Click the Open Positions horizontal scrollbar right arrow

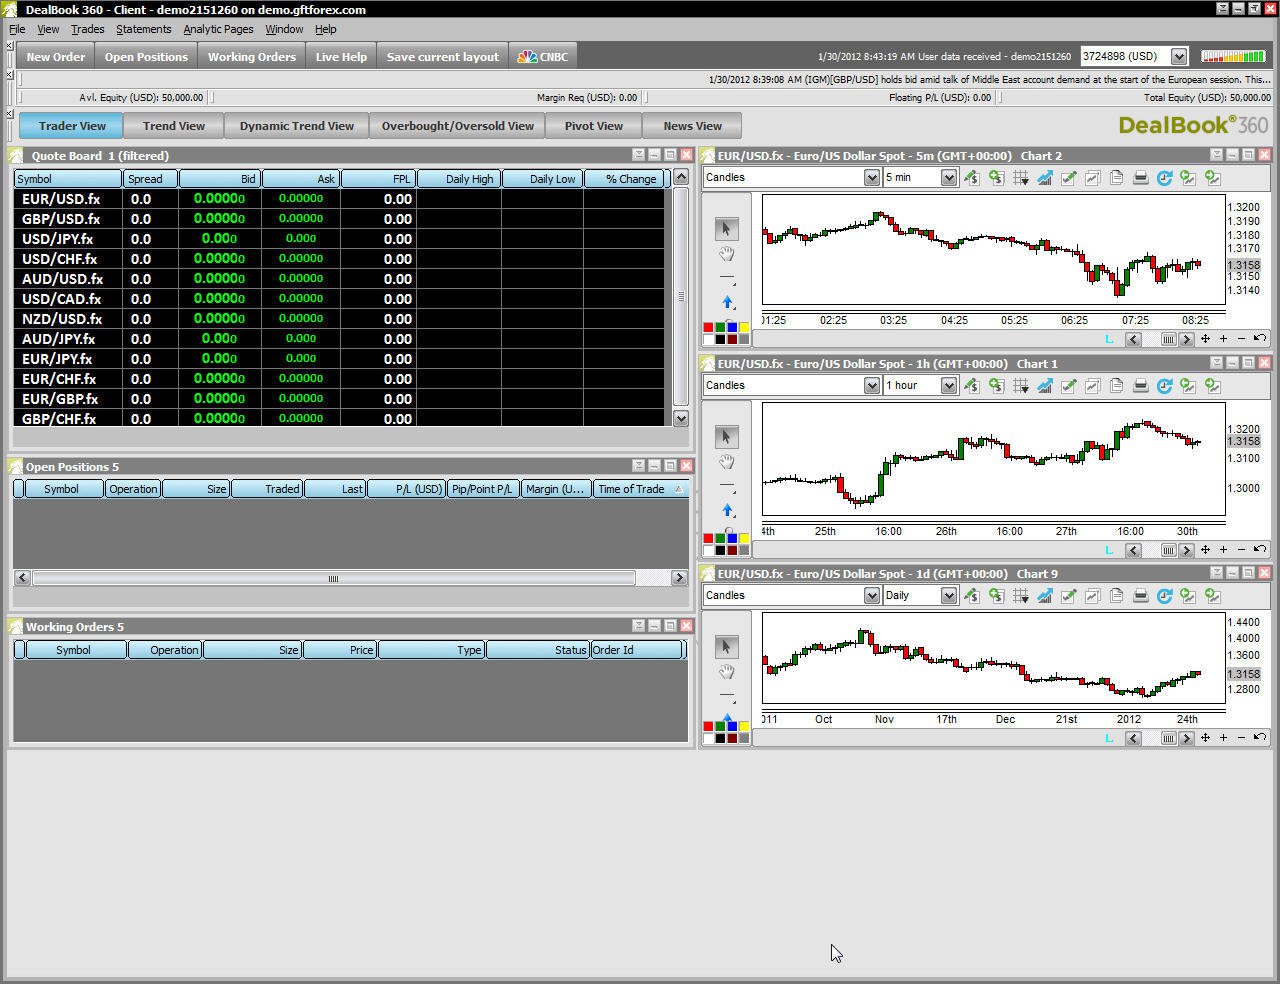(x=679, y=578)
